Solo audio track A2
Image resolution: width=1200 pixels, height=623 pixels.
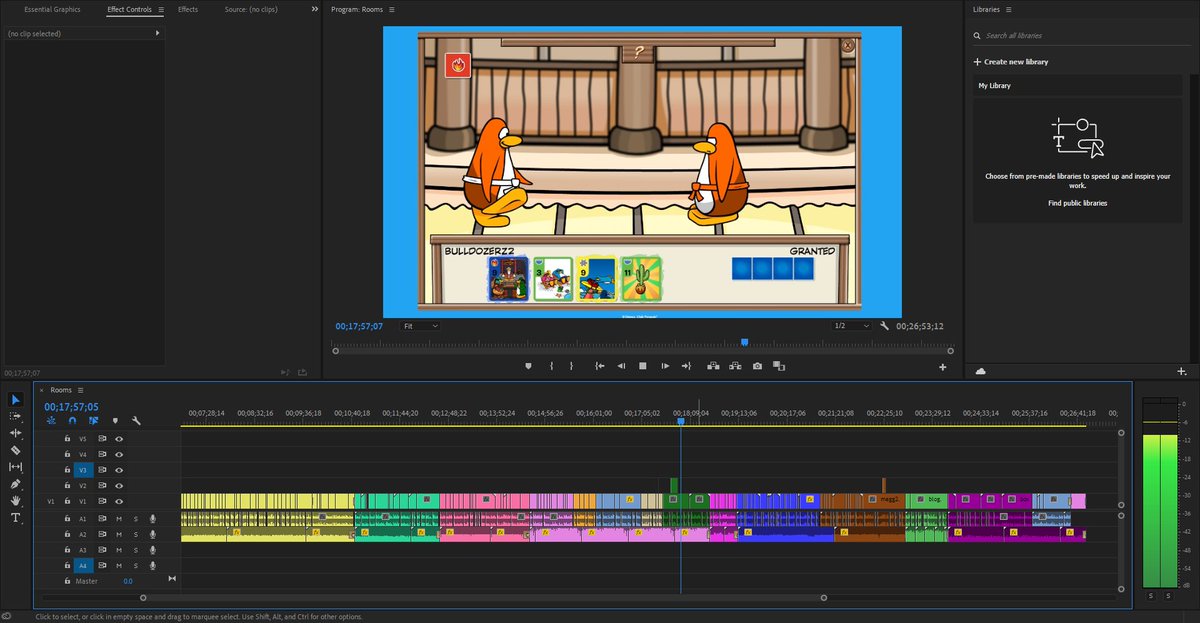(135, 534)
